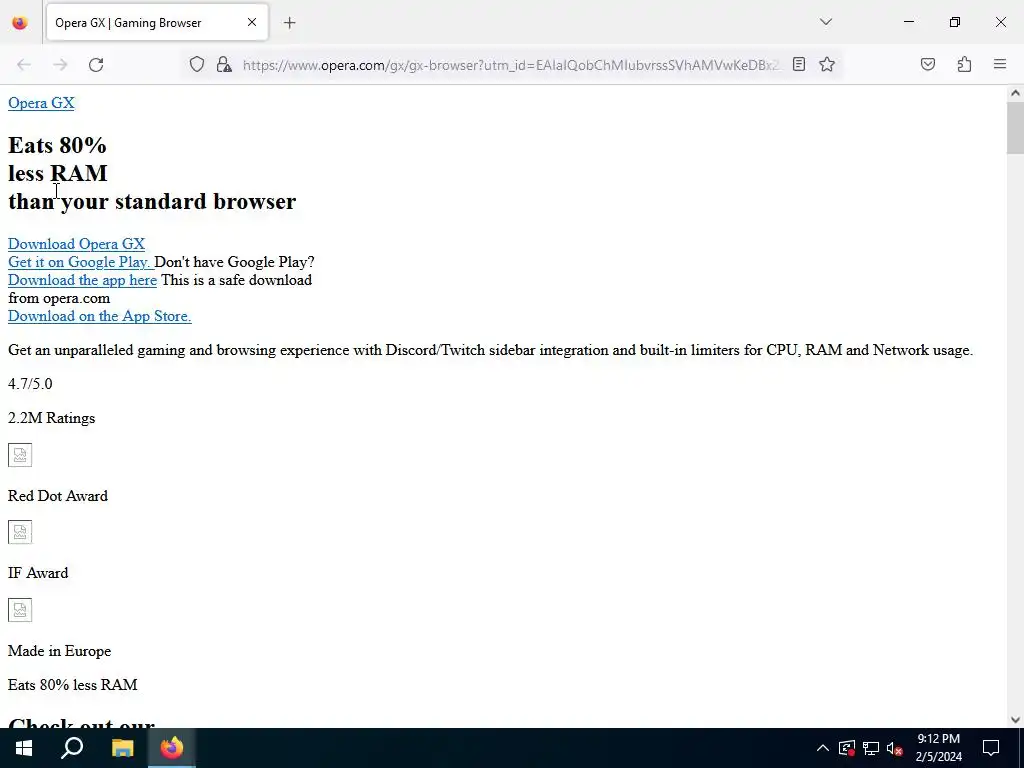Open the network status tray icon
The image size is (1024, 768).
[871, 748]
